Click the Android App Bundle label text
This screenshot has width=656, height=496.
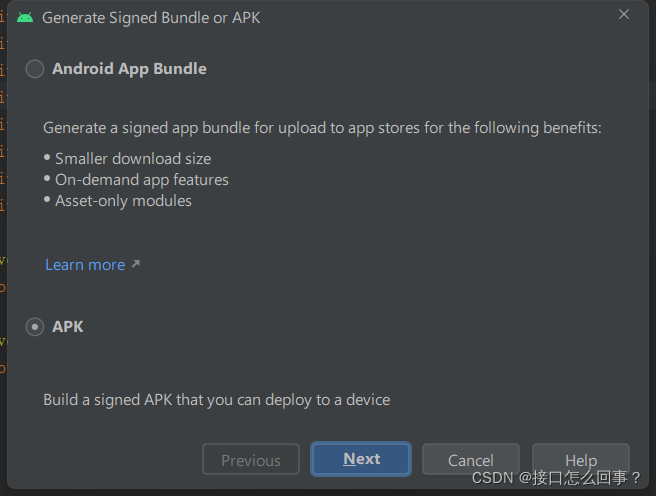click(129, 69)
